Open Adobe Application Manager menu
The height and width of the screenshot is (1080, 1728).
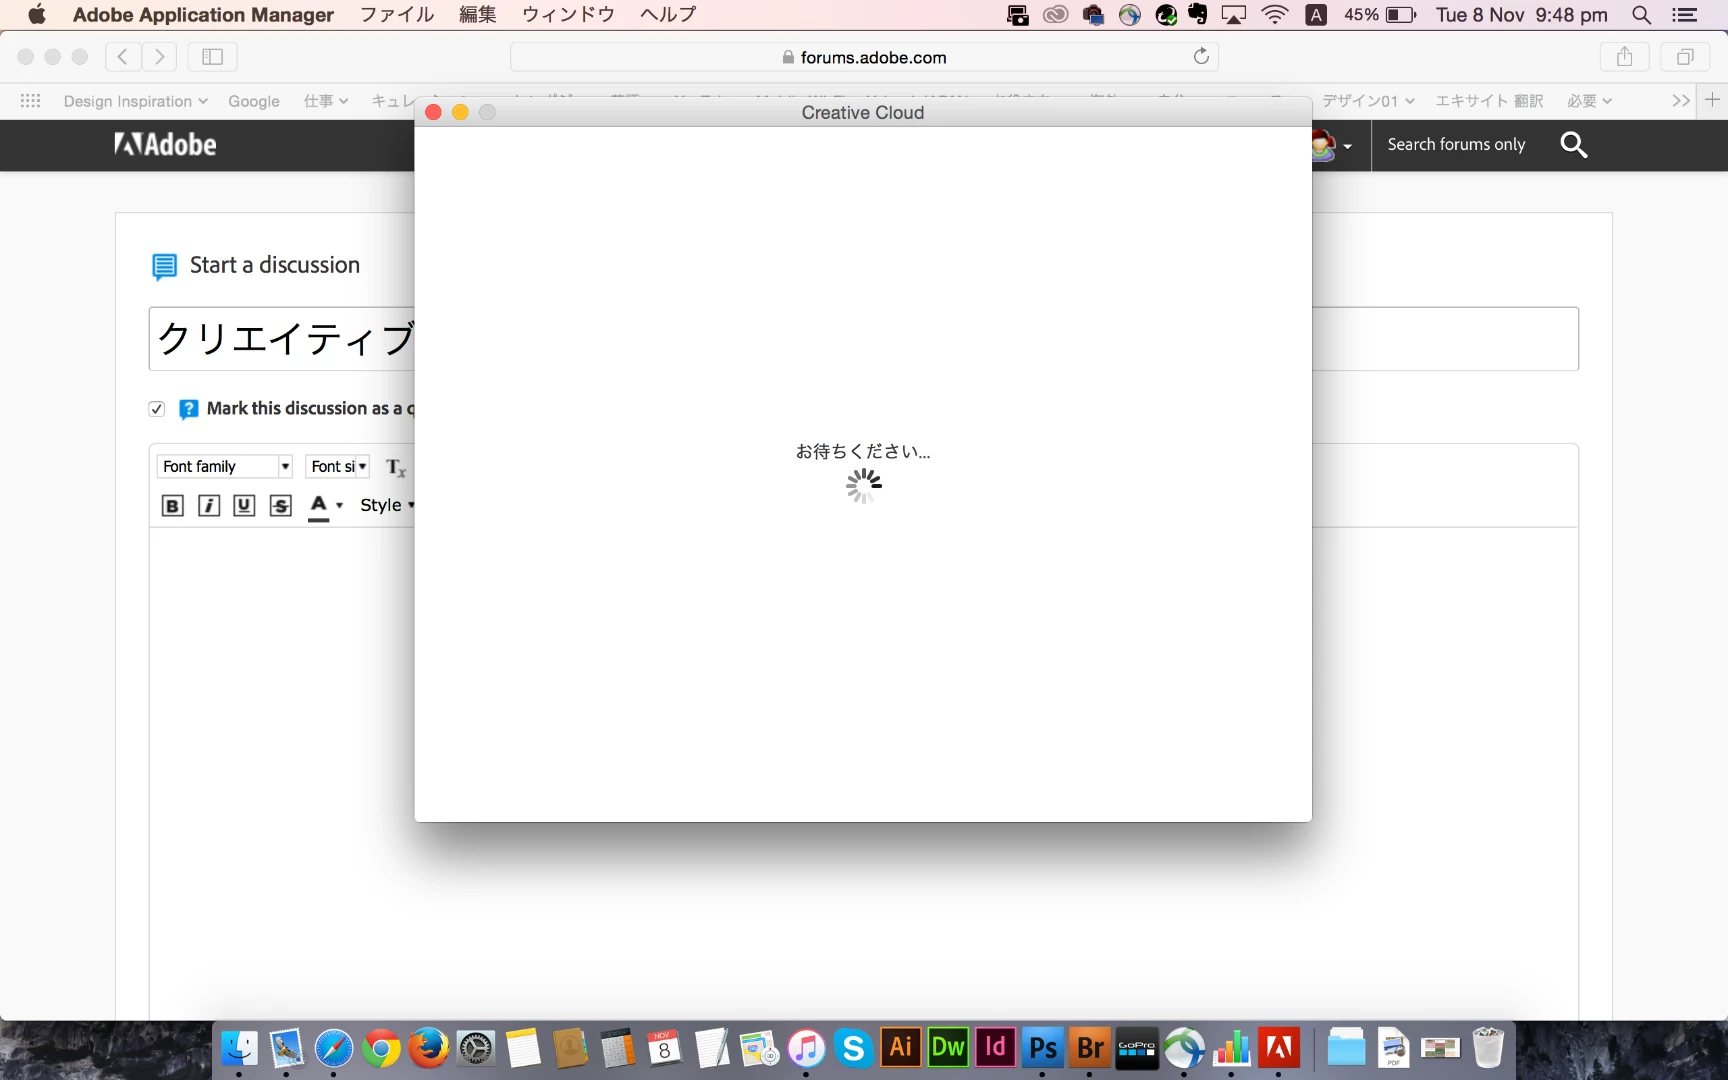coord(203,15)
